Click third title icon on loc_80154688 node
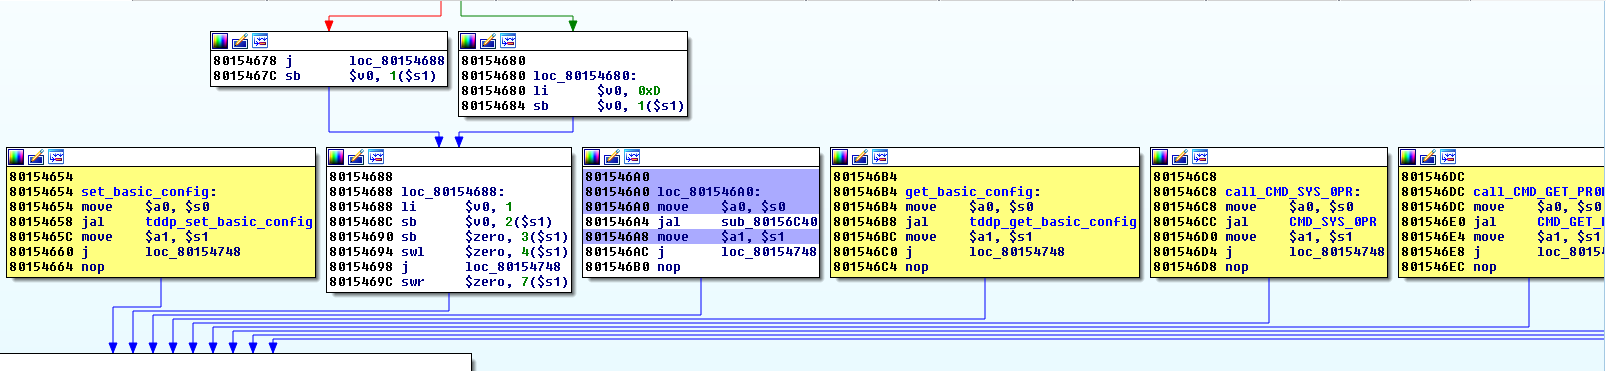The image size is (1608, 371). (376, 157)
